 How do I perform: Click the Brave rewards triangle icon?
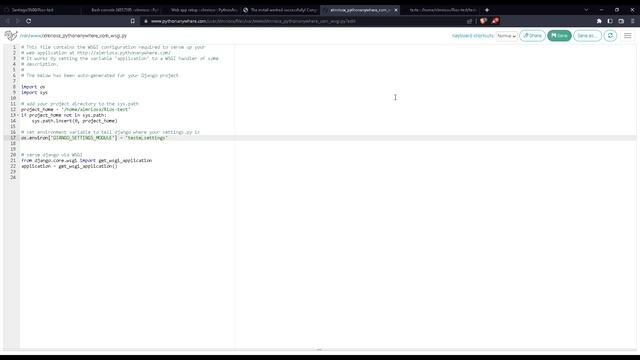[x=496, y=21]
